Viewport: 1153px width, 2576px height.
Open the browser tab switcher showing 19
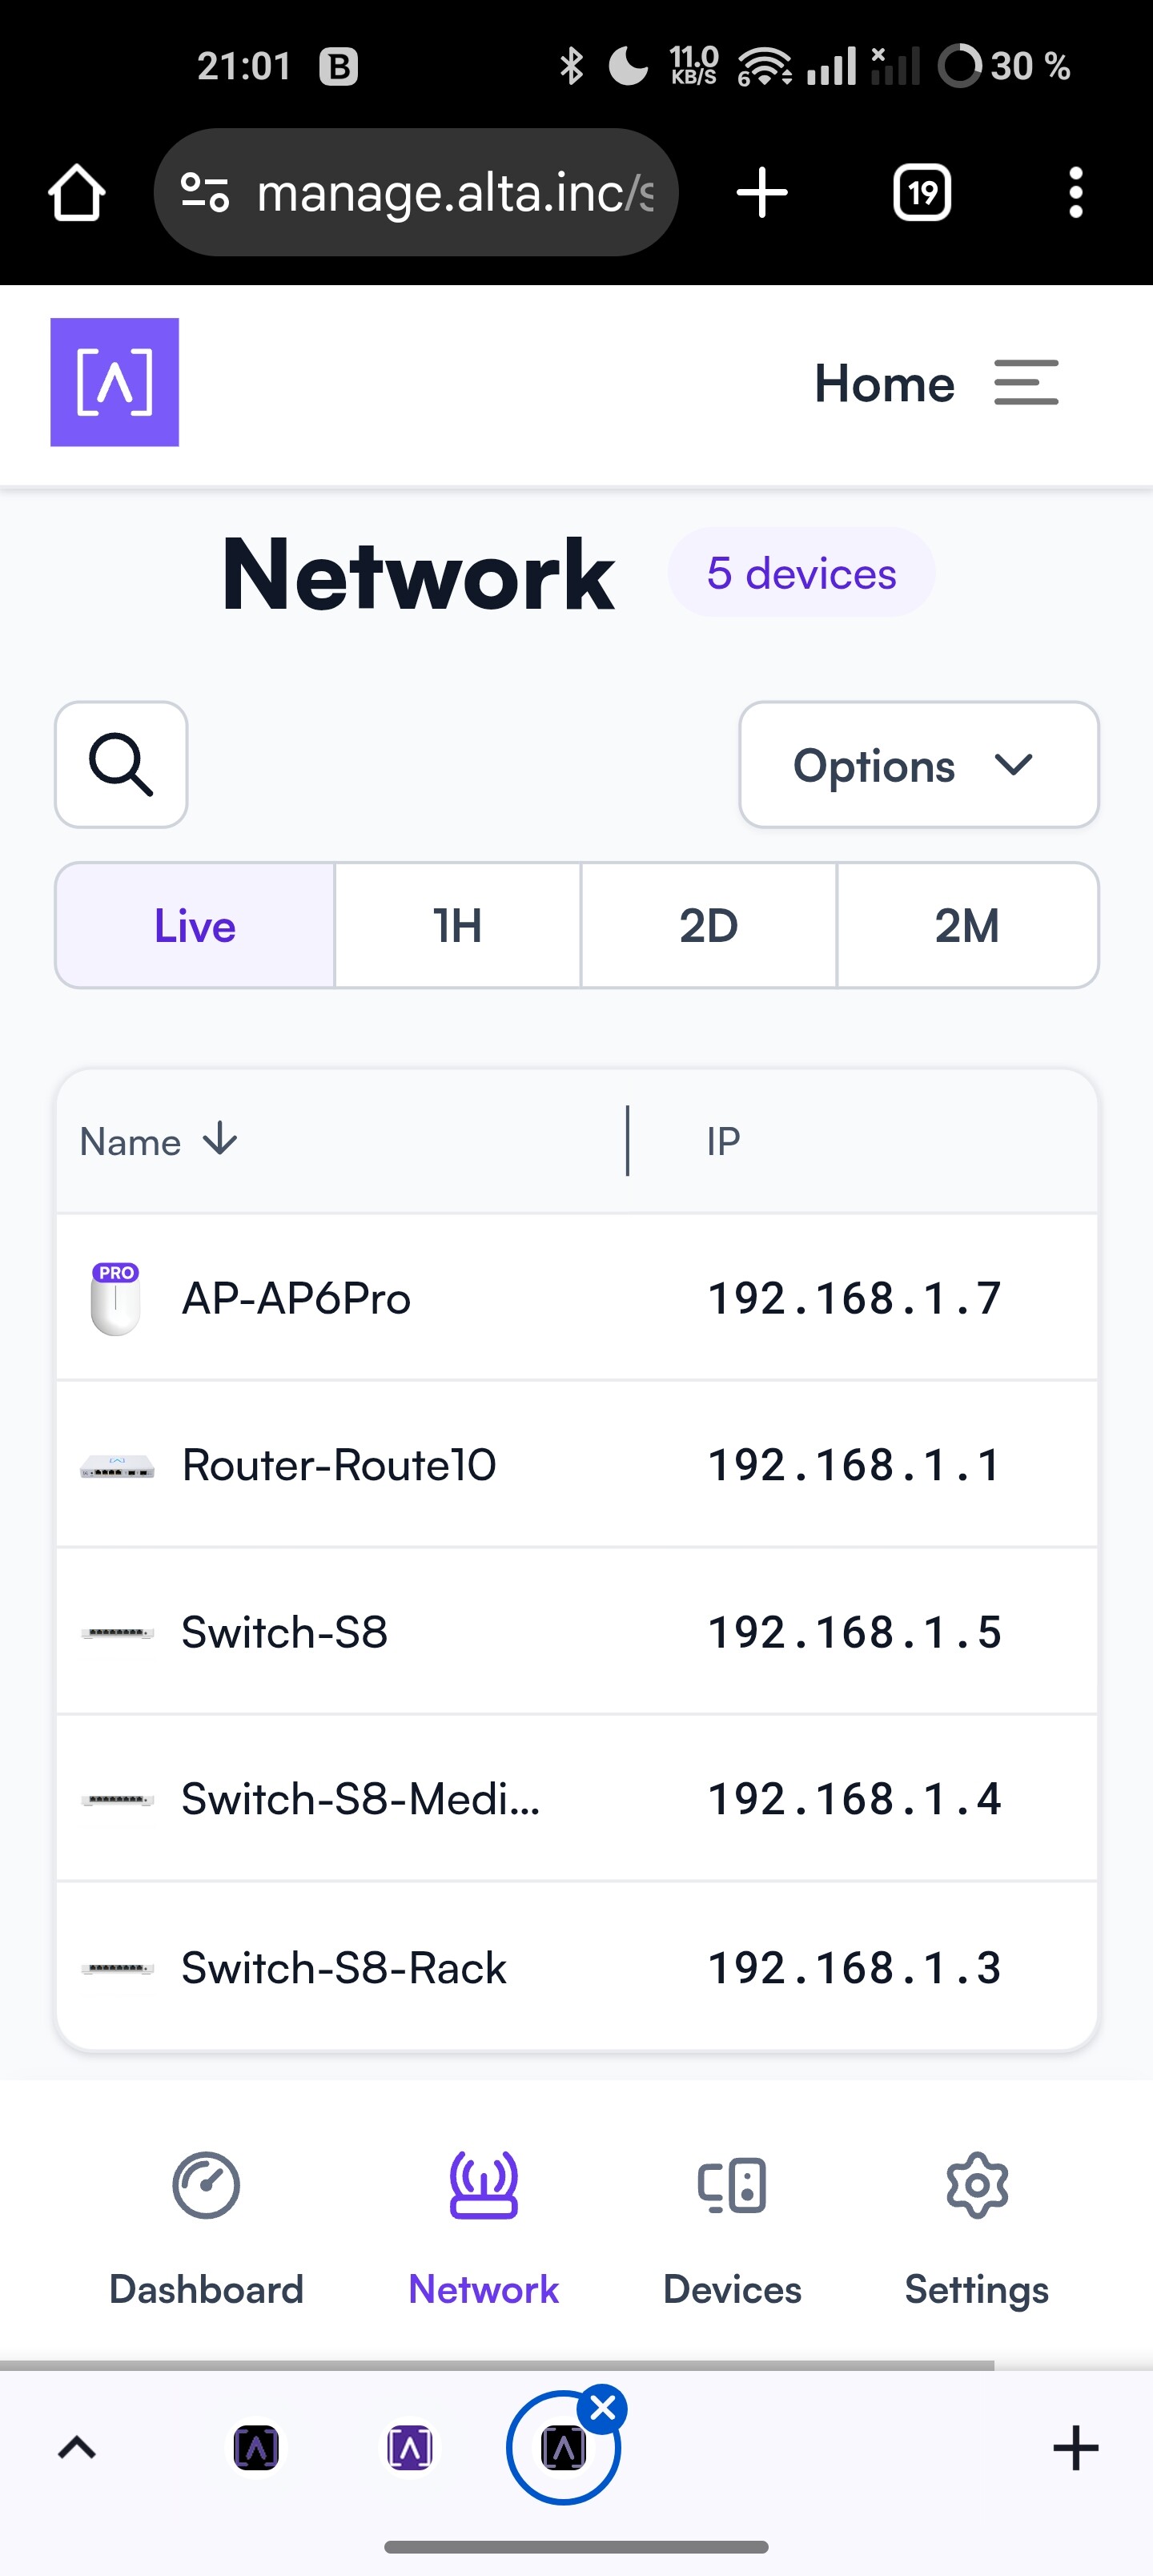tap(922, 192)
